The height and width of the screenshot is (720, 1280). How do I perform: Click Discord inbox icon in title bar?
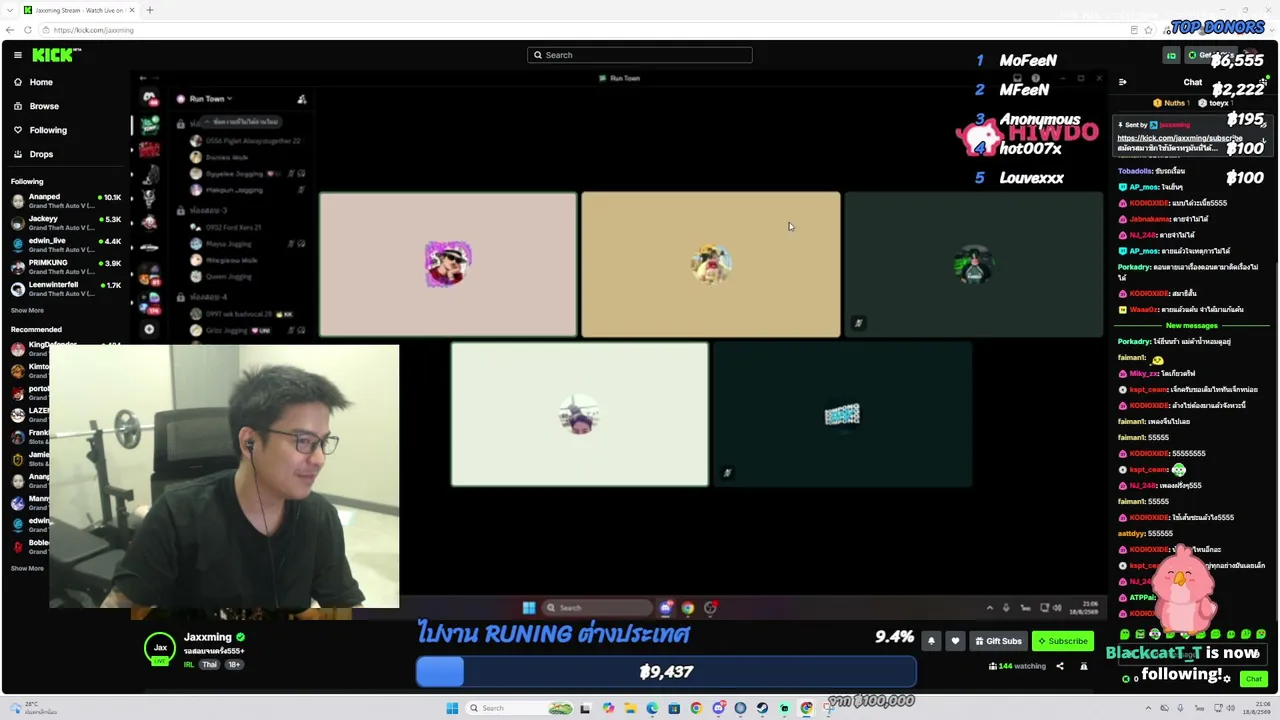click(1017, 78)
